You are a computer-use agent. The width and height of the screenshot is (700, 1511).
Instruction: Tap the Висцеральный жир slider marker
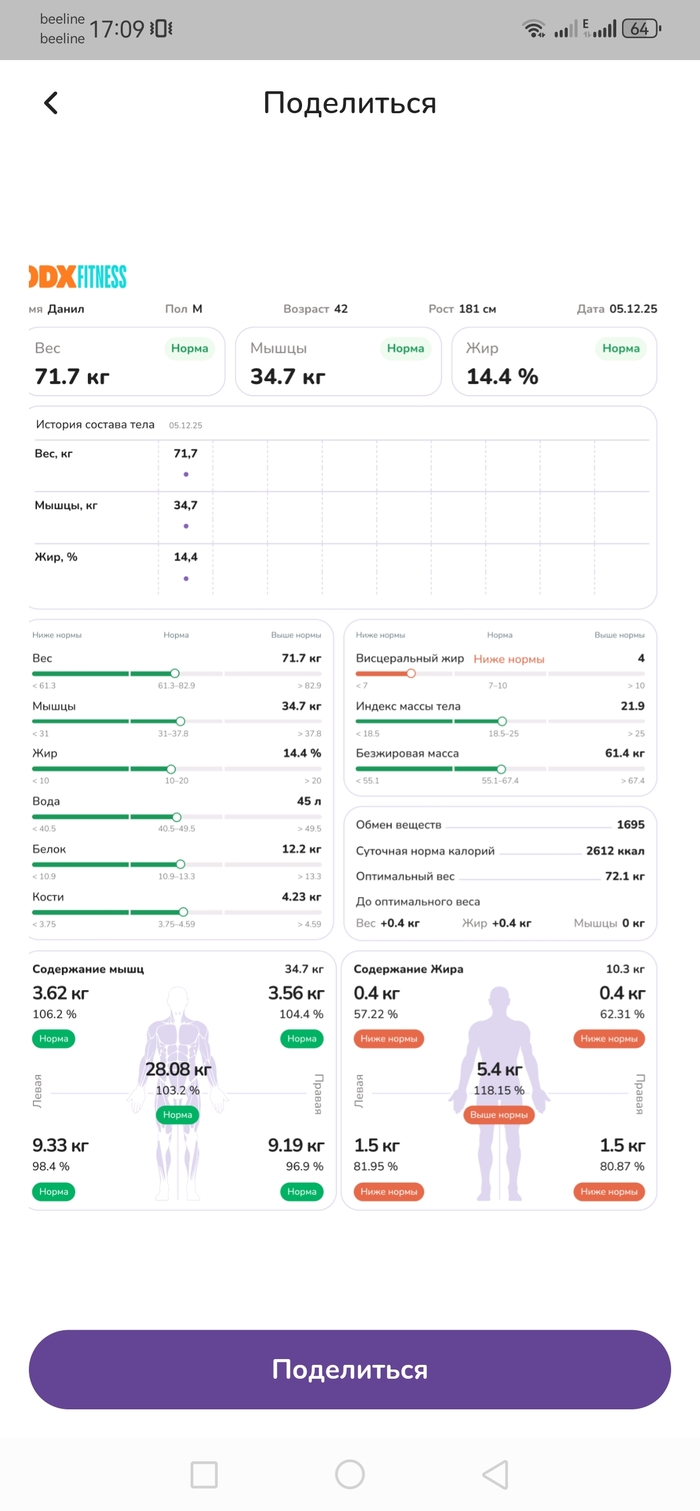pos(411,673)
